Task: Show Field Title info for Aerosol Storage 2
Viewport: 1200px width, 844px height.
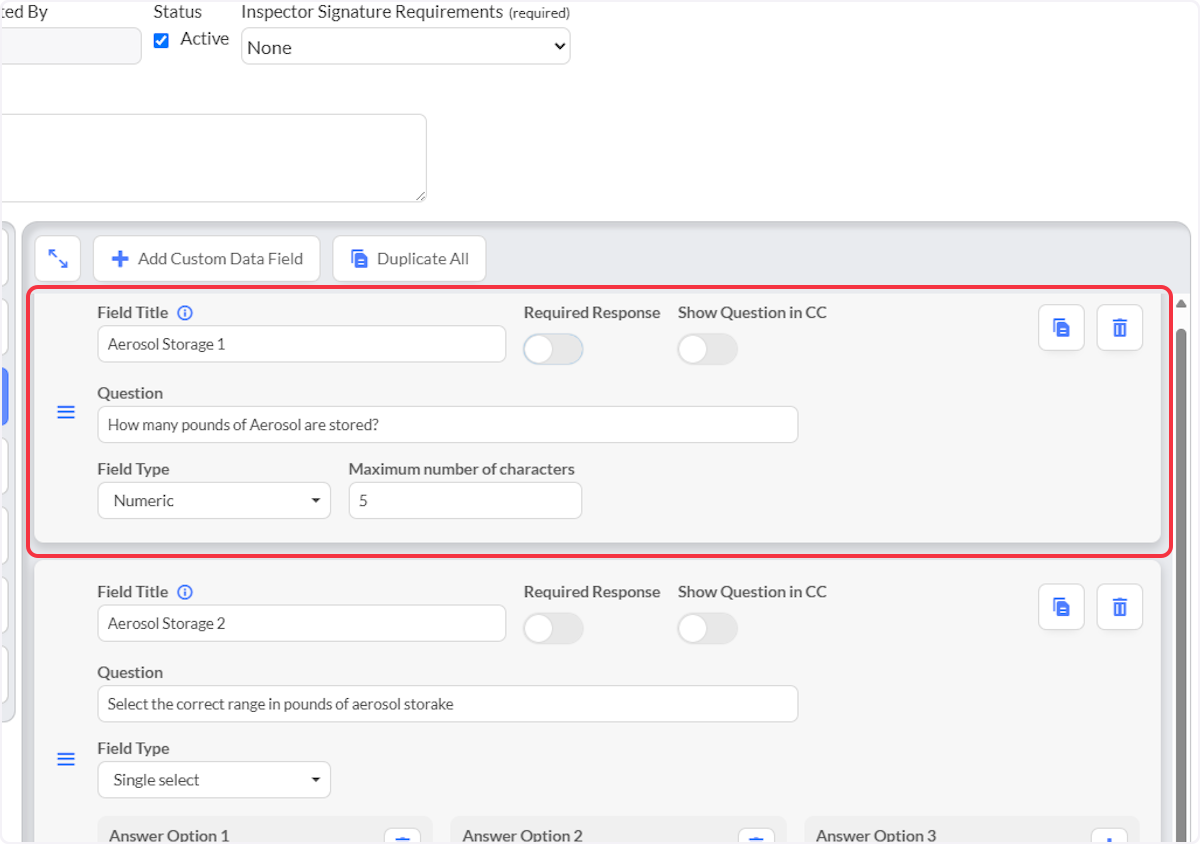Action: tap(185, 592)
